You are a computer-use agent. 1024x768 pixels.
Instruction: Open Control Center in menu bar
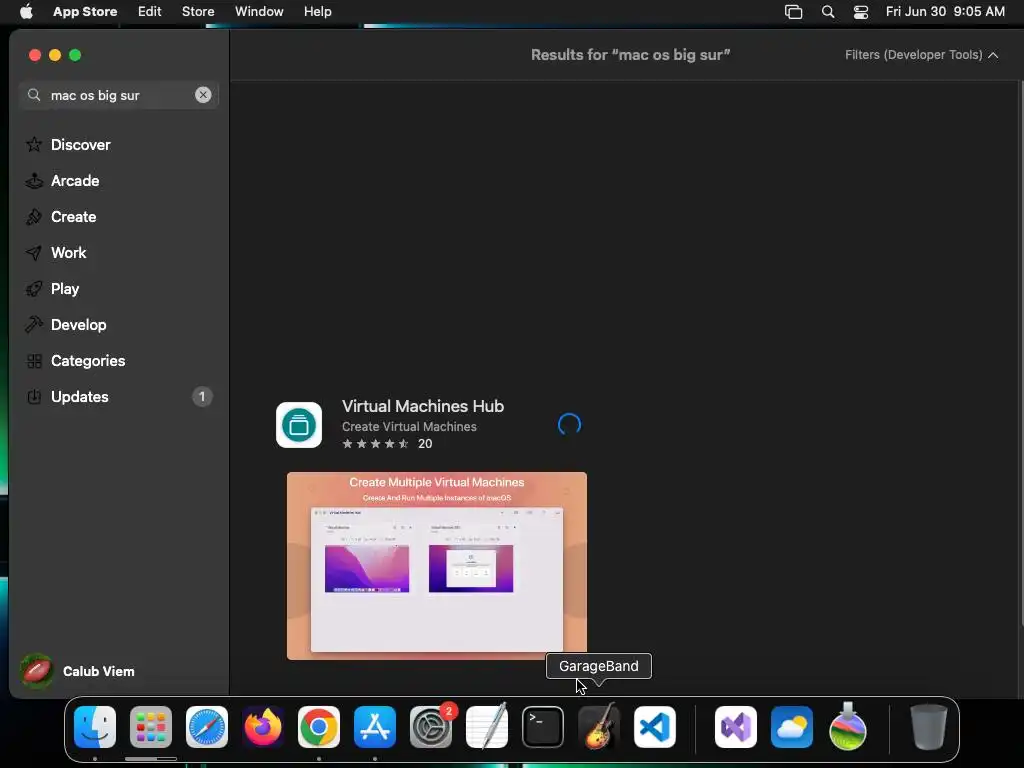[x=861, y=12]
